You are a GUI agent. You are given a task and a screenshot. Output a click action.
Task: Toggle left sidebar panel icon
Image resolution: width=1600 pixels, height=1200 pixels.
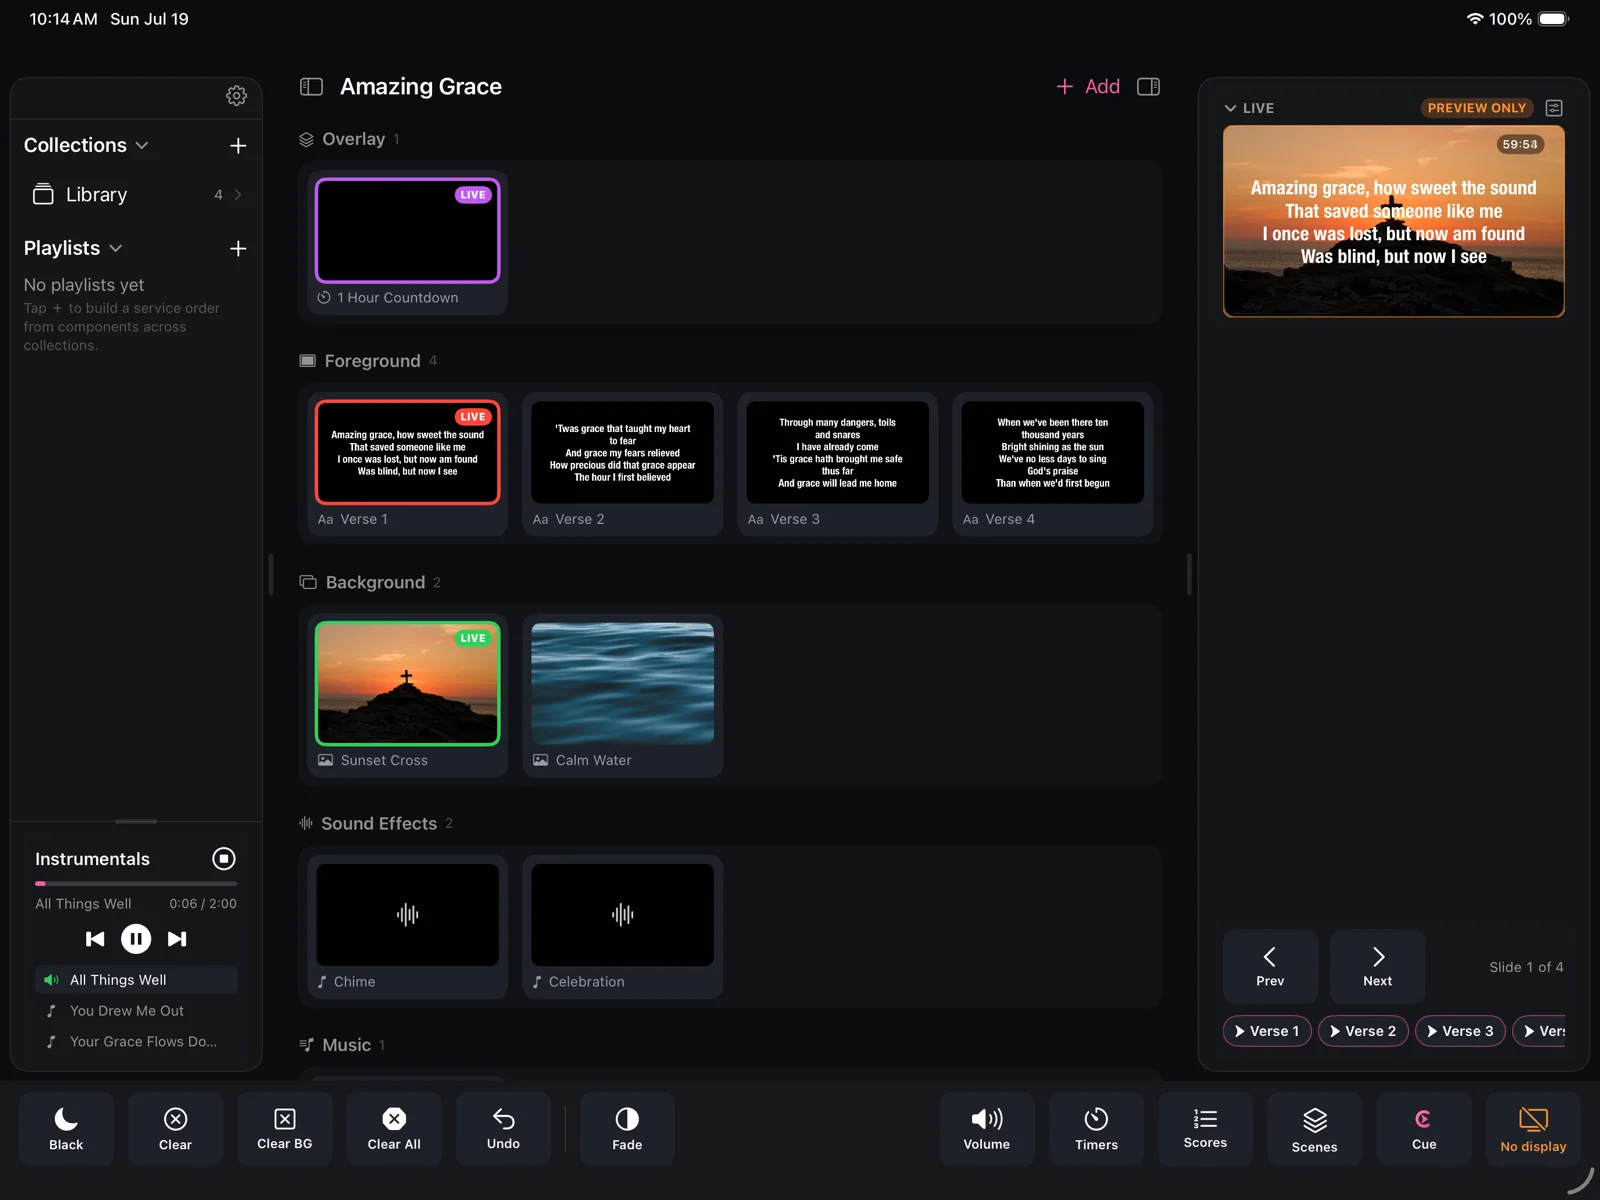click(312, 87)
